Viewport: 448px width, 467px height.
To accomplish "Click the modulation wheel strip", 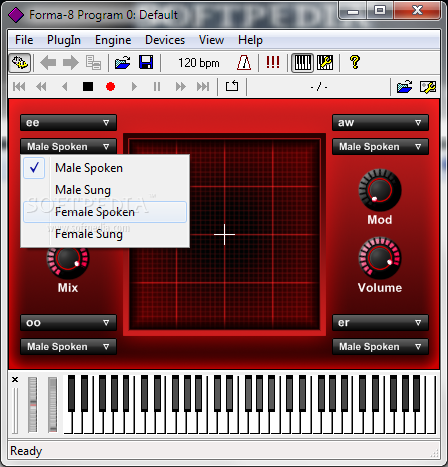I will tap(53, 405).
